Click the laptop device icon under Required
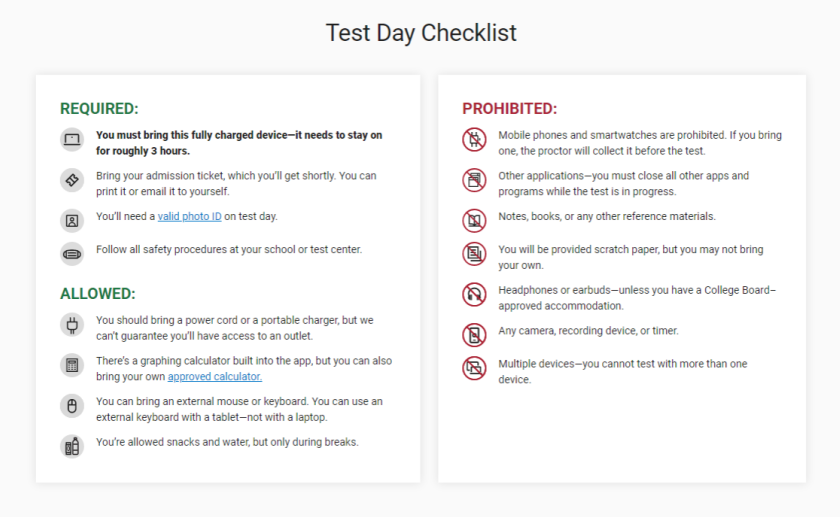Viewport: 840px width, 517px height. coord(72,139)
